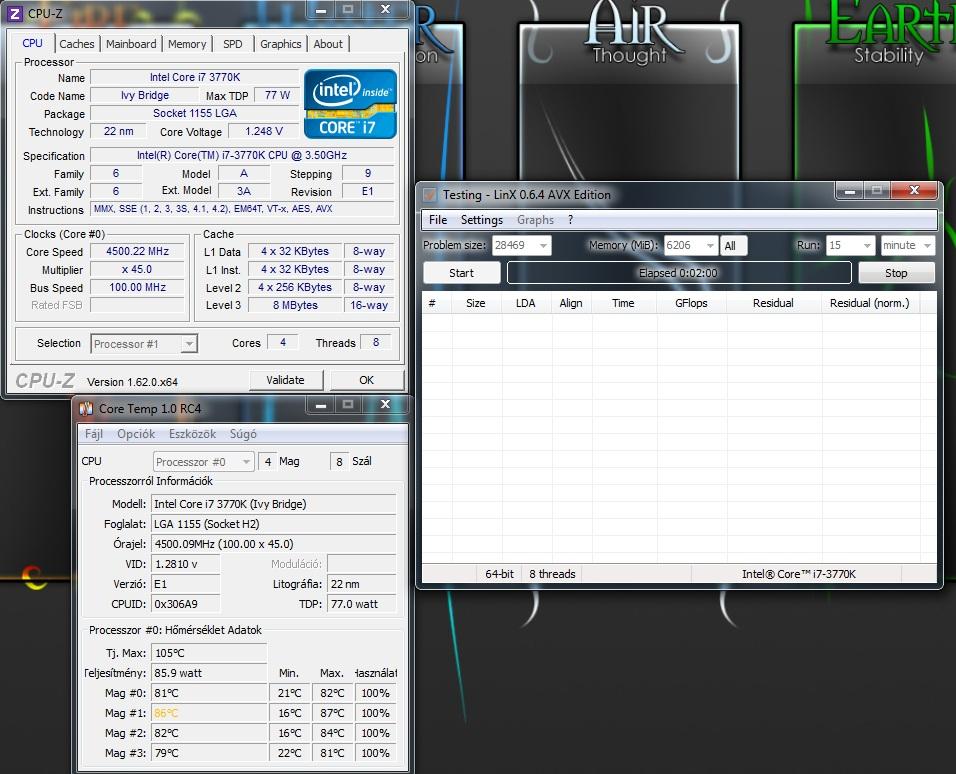Open the ? help menu in LinX
The width and height of the screenshot is (956, 774).
pyautogui.click(x=571, y=220)
